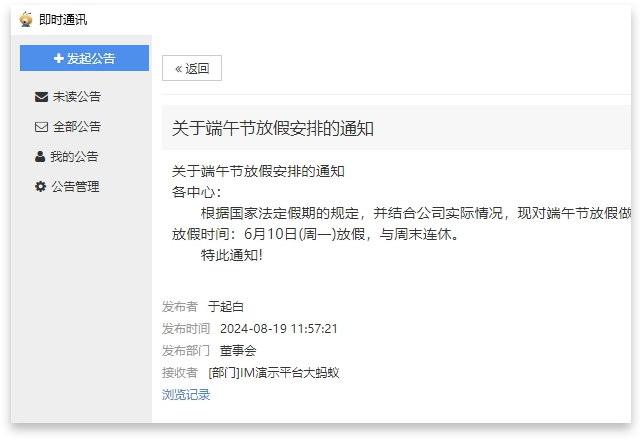Viewport: 643px width, 441px height.
Task: Click the publisher name 于起白
Action: point(226,306)
